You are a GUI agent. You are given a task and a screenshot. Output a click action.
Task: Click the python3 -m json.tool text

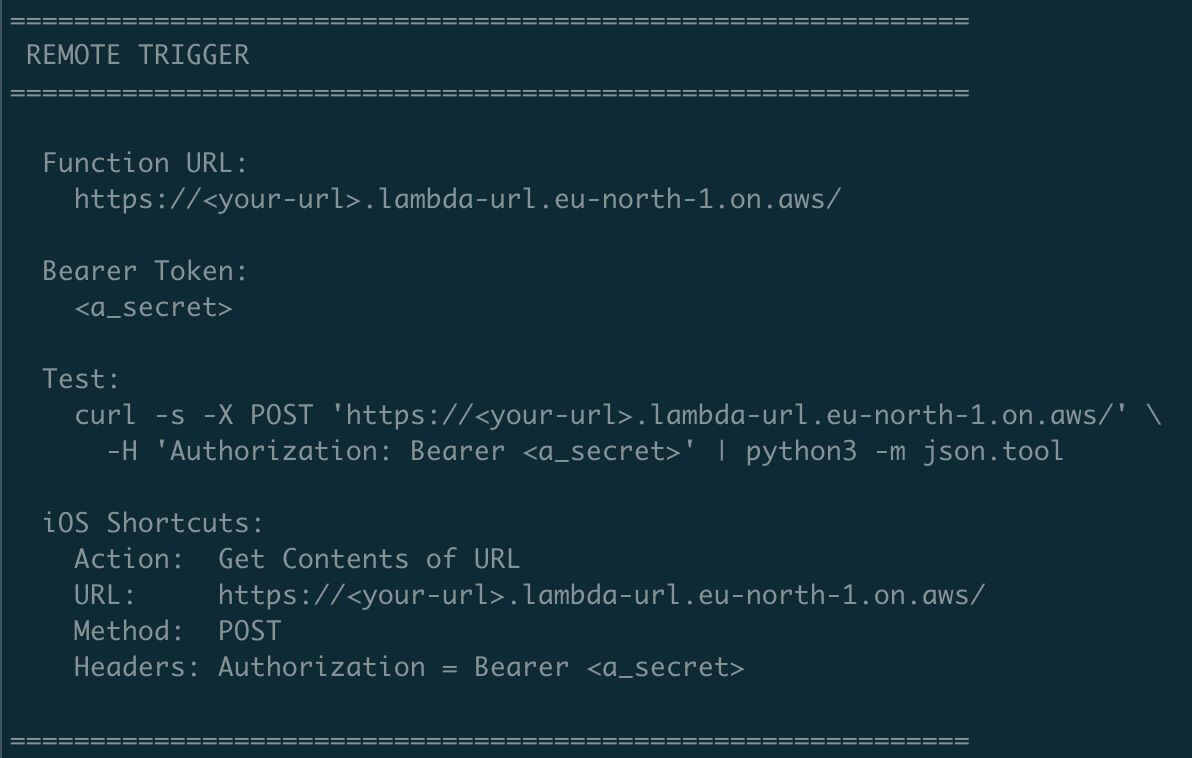pyautogui.click(x=904, y=451)
